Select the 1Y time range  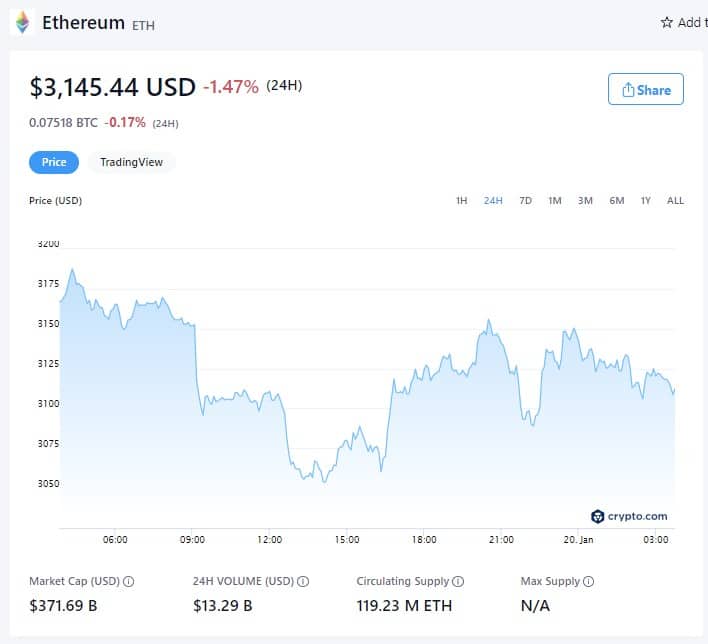[x=646, y=201]
